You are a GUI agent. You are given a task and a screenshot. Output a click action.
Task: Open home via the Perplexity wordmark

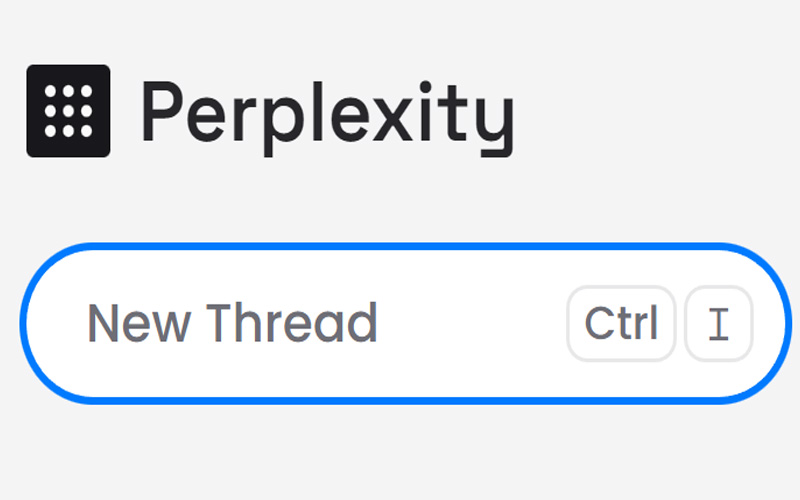(327, 112)
